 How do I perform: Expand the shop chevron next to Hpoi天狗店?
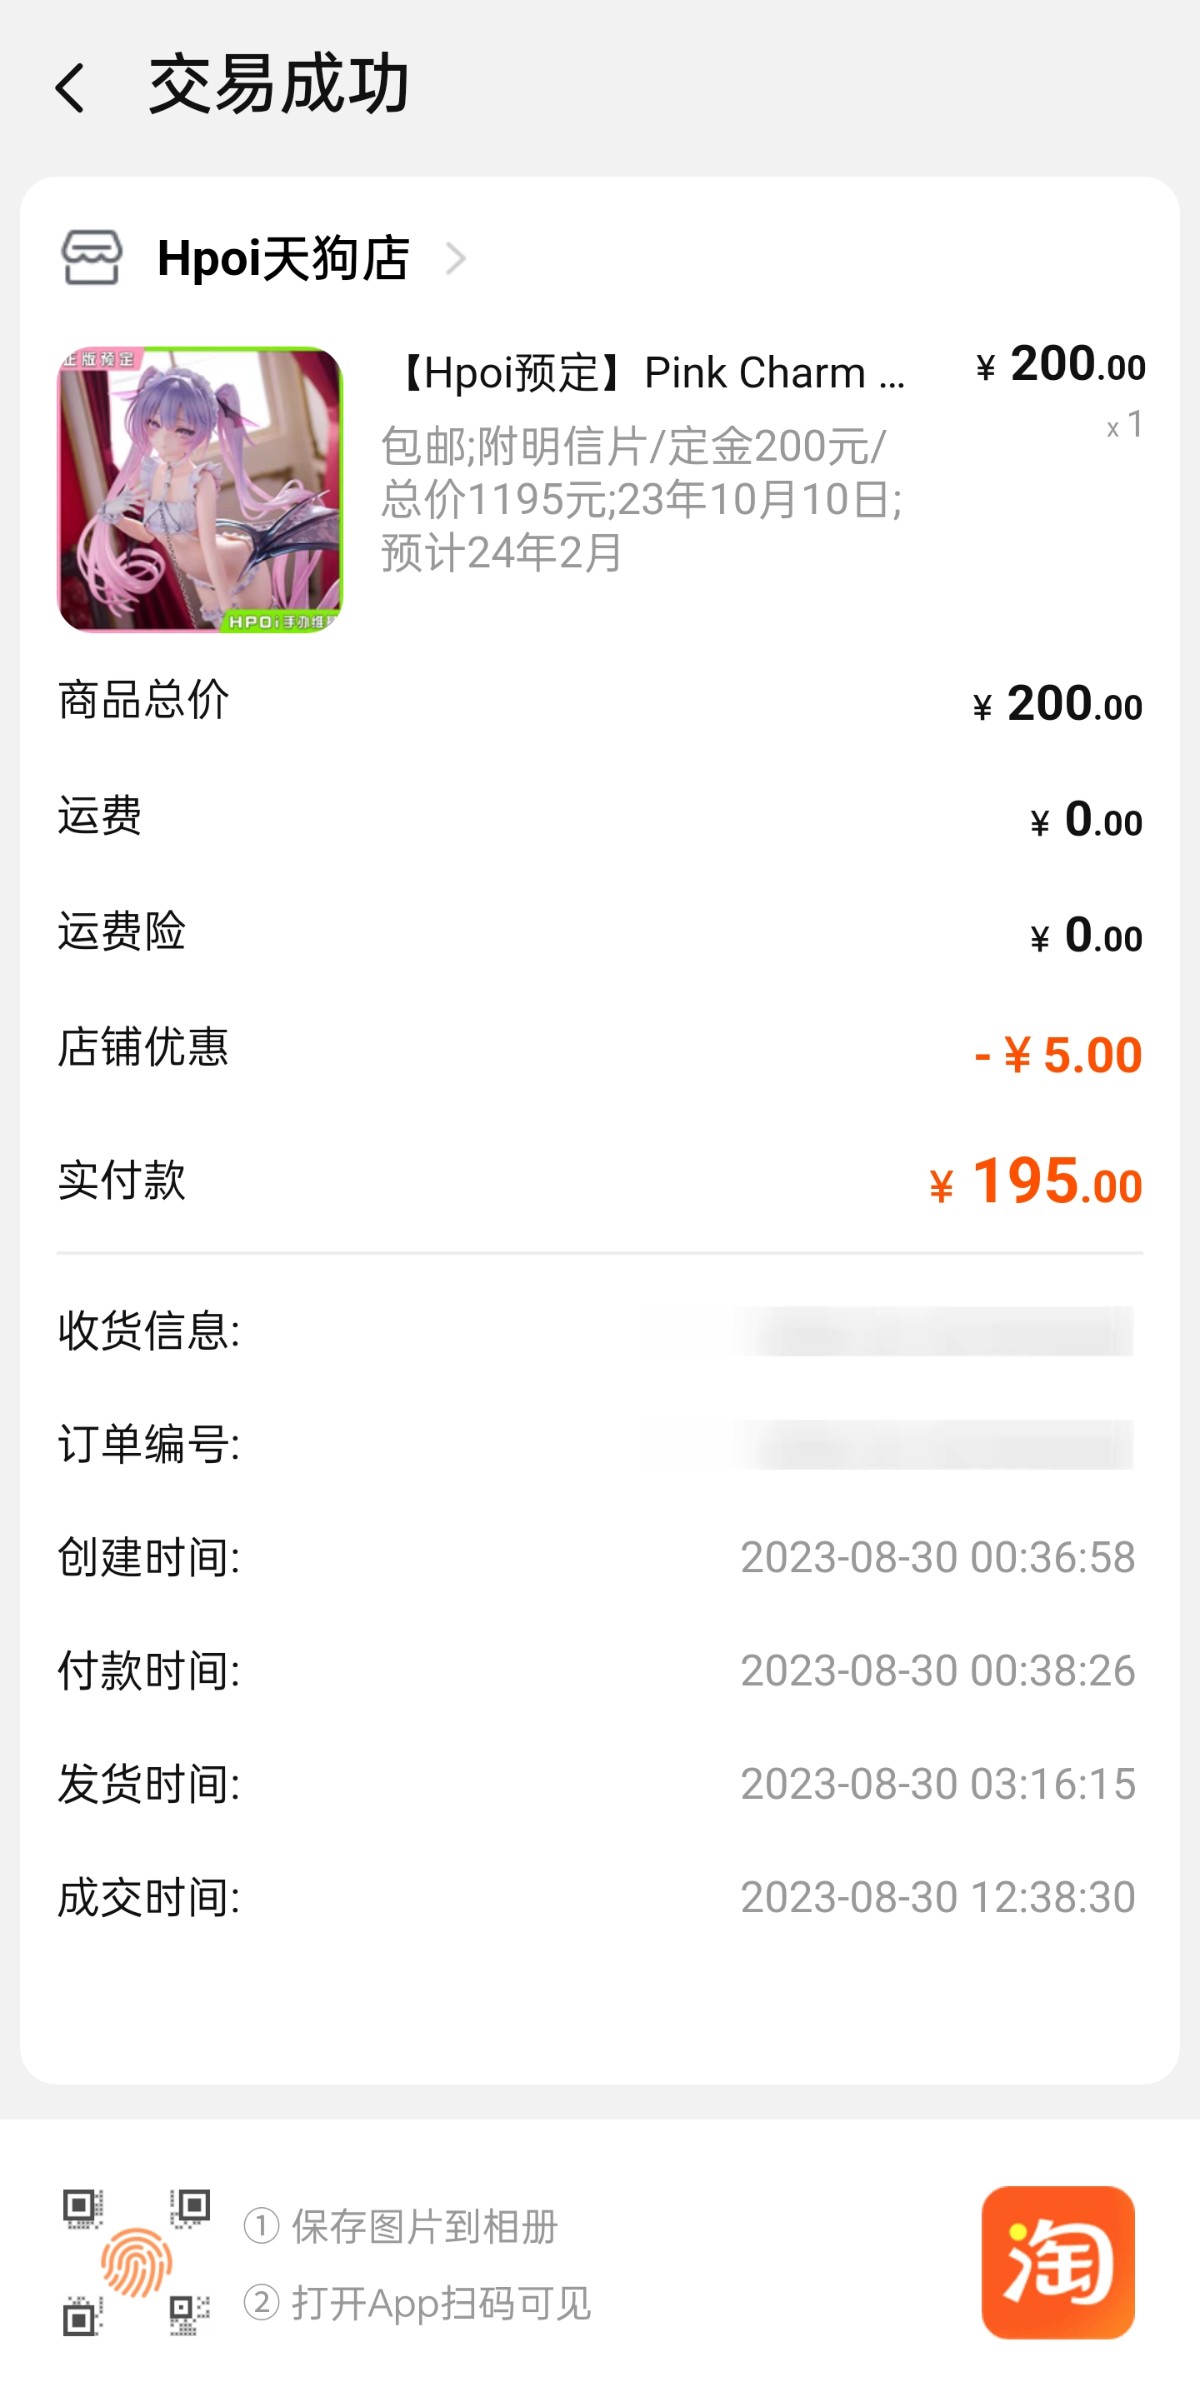456,259
